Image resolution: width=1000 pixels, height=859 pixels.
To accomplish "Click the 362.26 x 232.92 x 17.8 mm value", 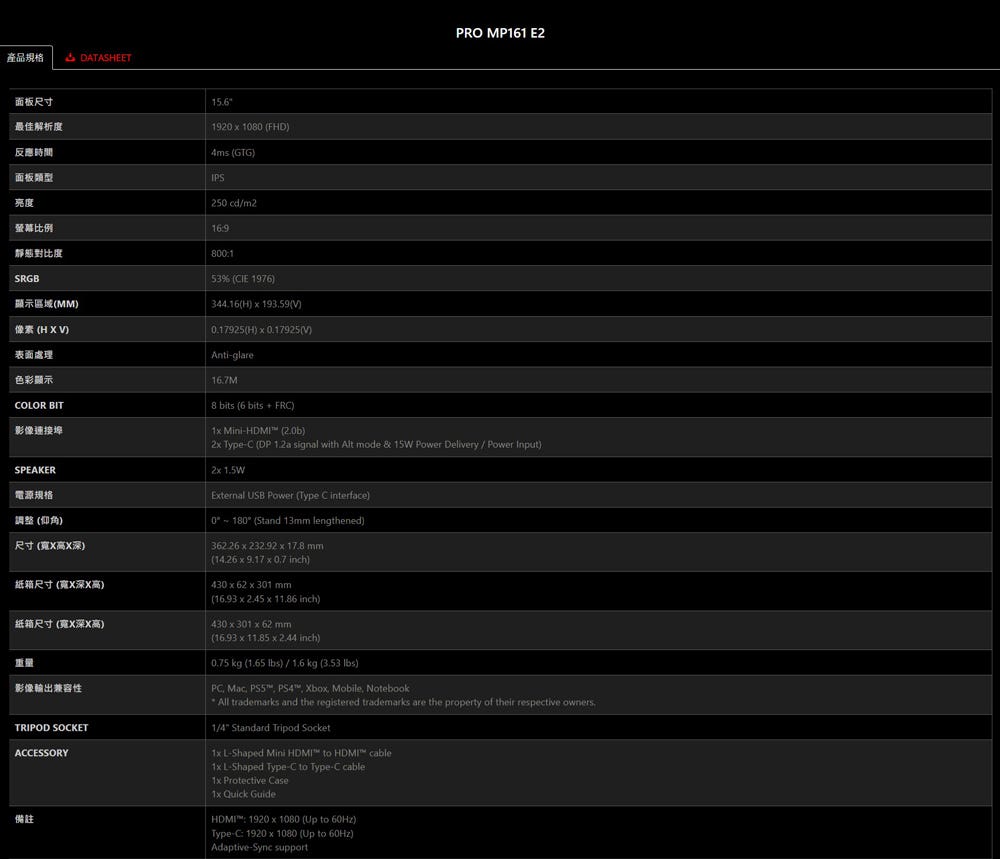I will coord(267,546).
